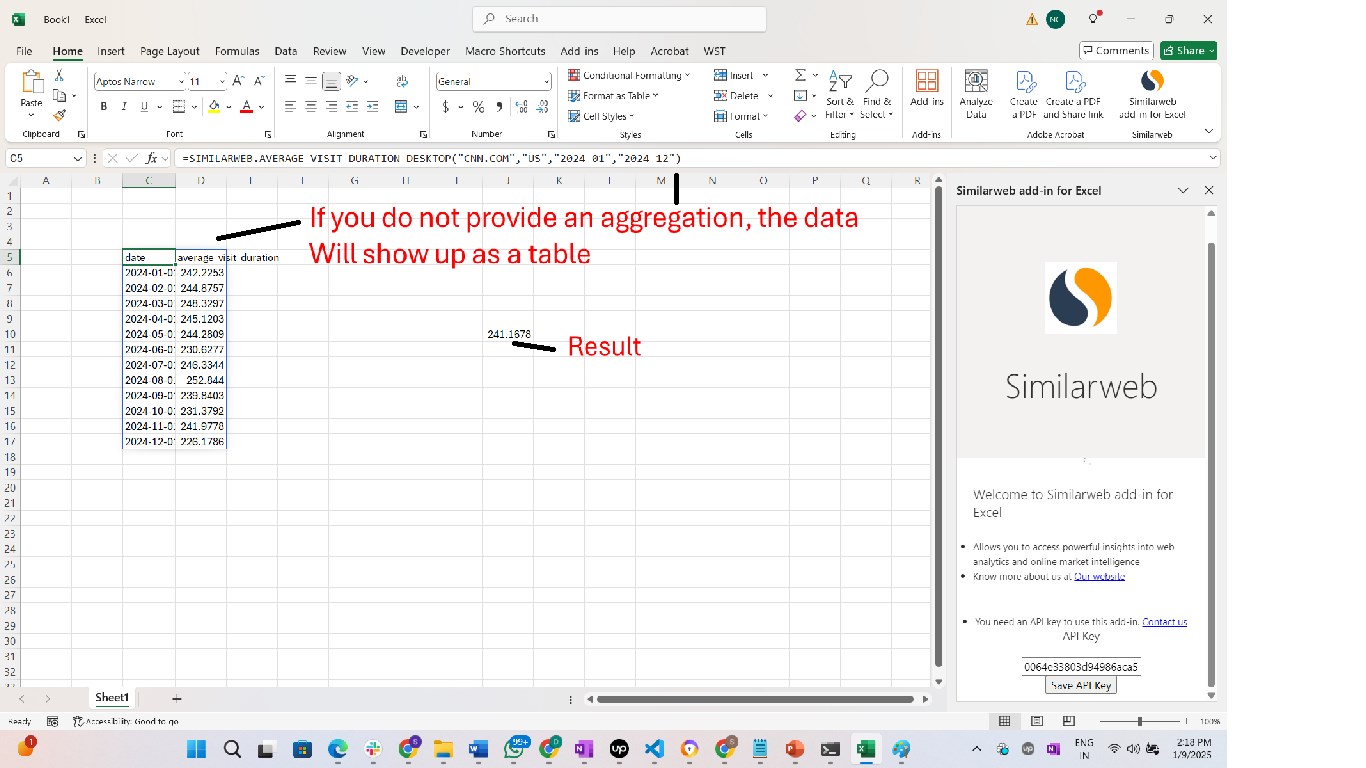The height and width of the screenshot is (768, 1366).
Task: Open the Add-ins ribbon button
Action: pos(927,89)
